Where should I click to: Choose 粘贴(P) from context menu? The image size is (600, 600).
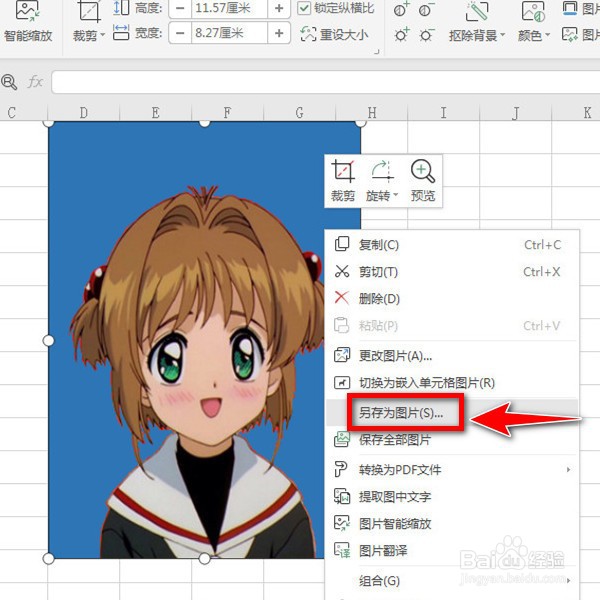coord(452,326)
